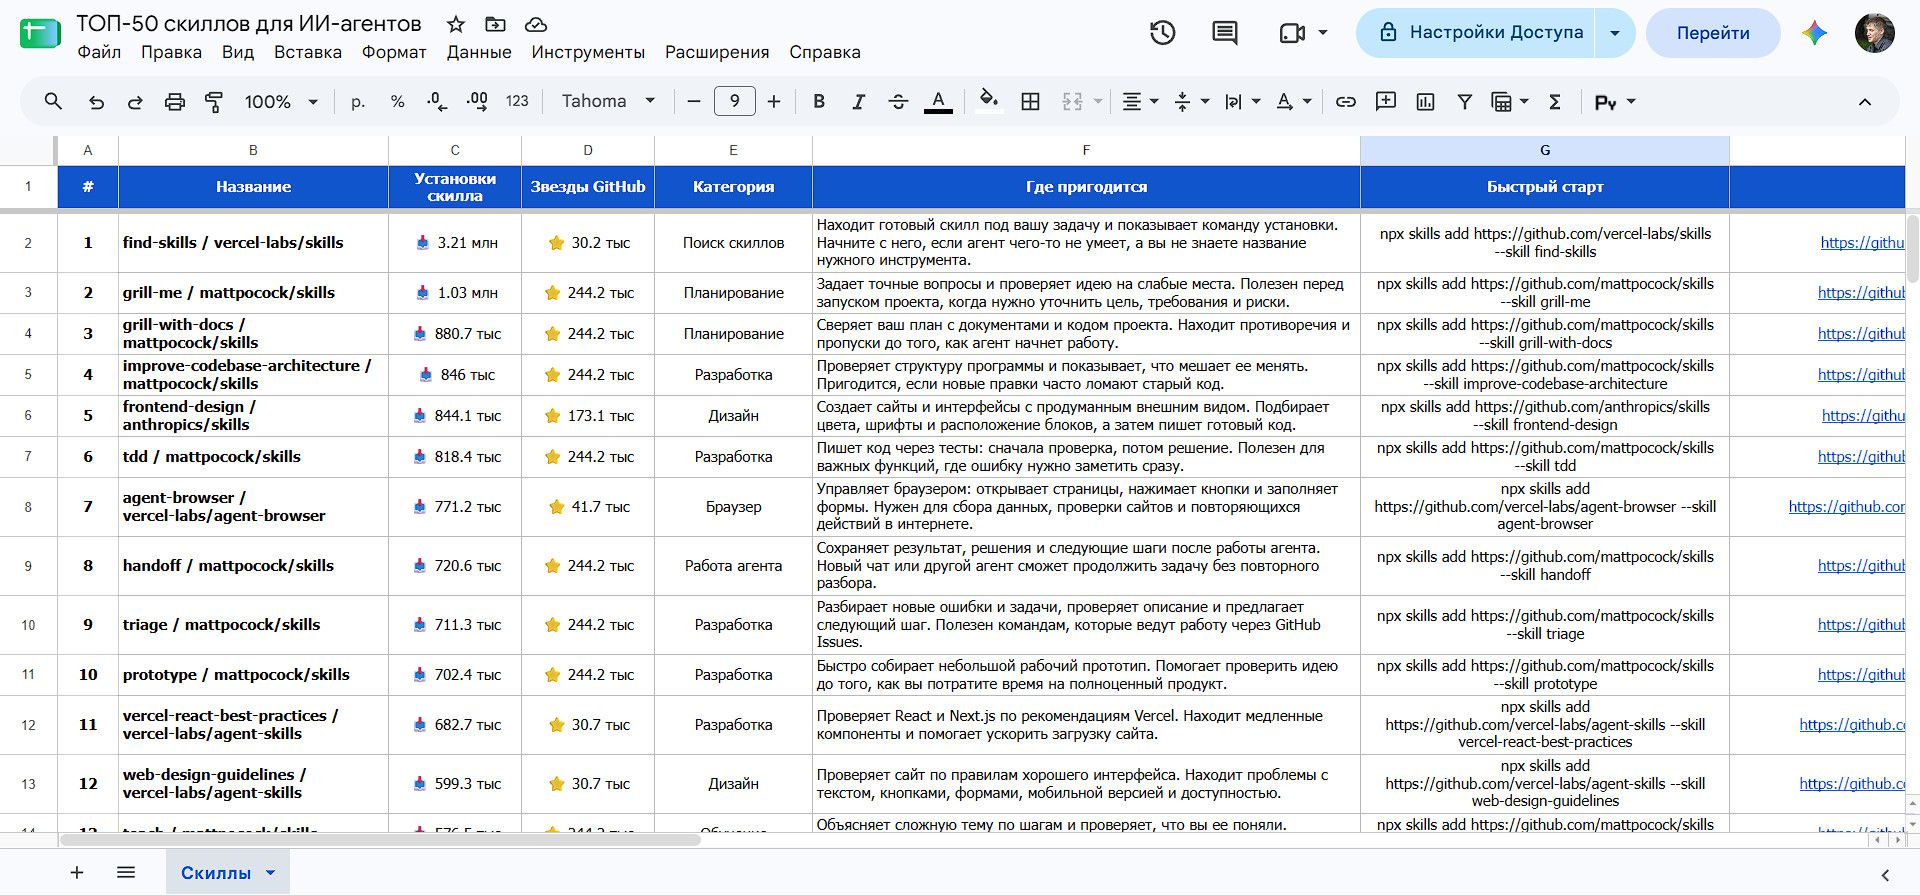Star the document title
This screenshot has height=895, width=1920.
point(456,24)
